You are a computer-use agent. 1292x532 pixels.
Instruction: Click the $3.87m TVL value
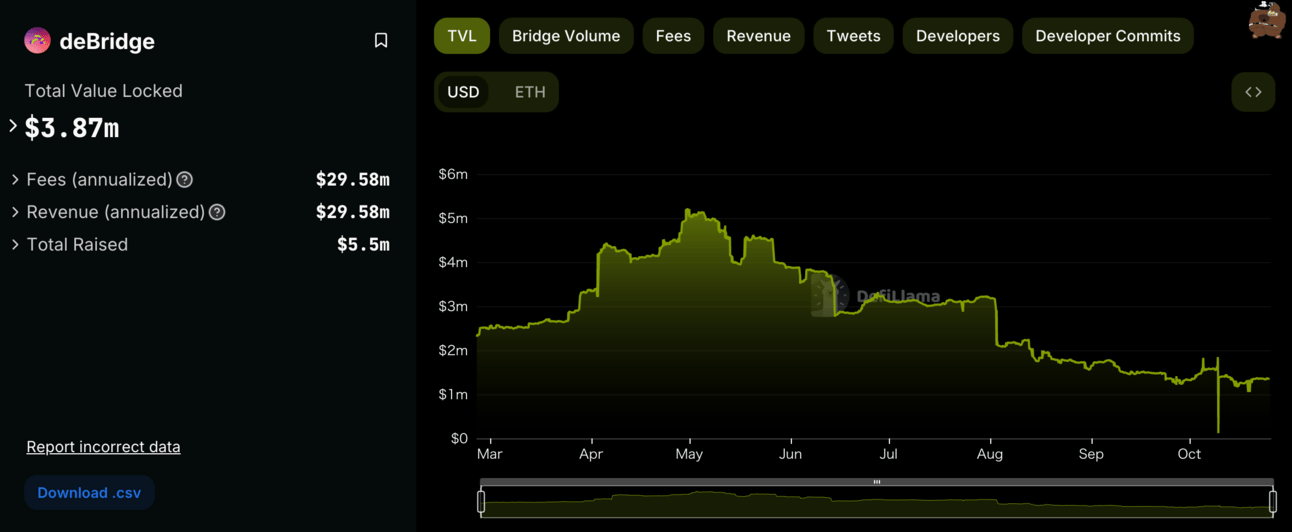click(x=72, y=128)
